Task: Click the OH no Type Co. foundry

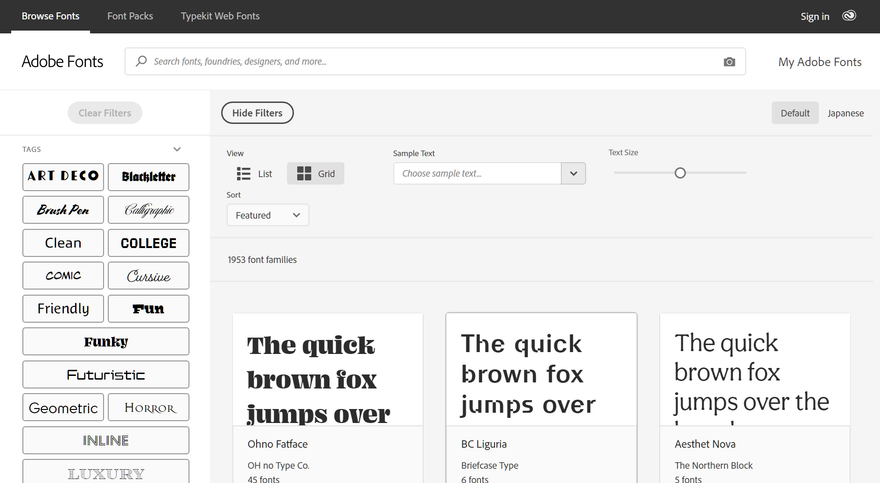Action: point(278,465)
